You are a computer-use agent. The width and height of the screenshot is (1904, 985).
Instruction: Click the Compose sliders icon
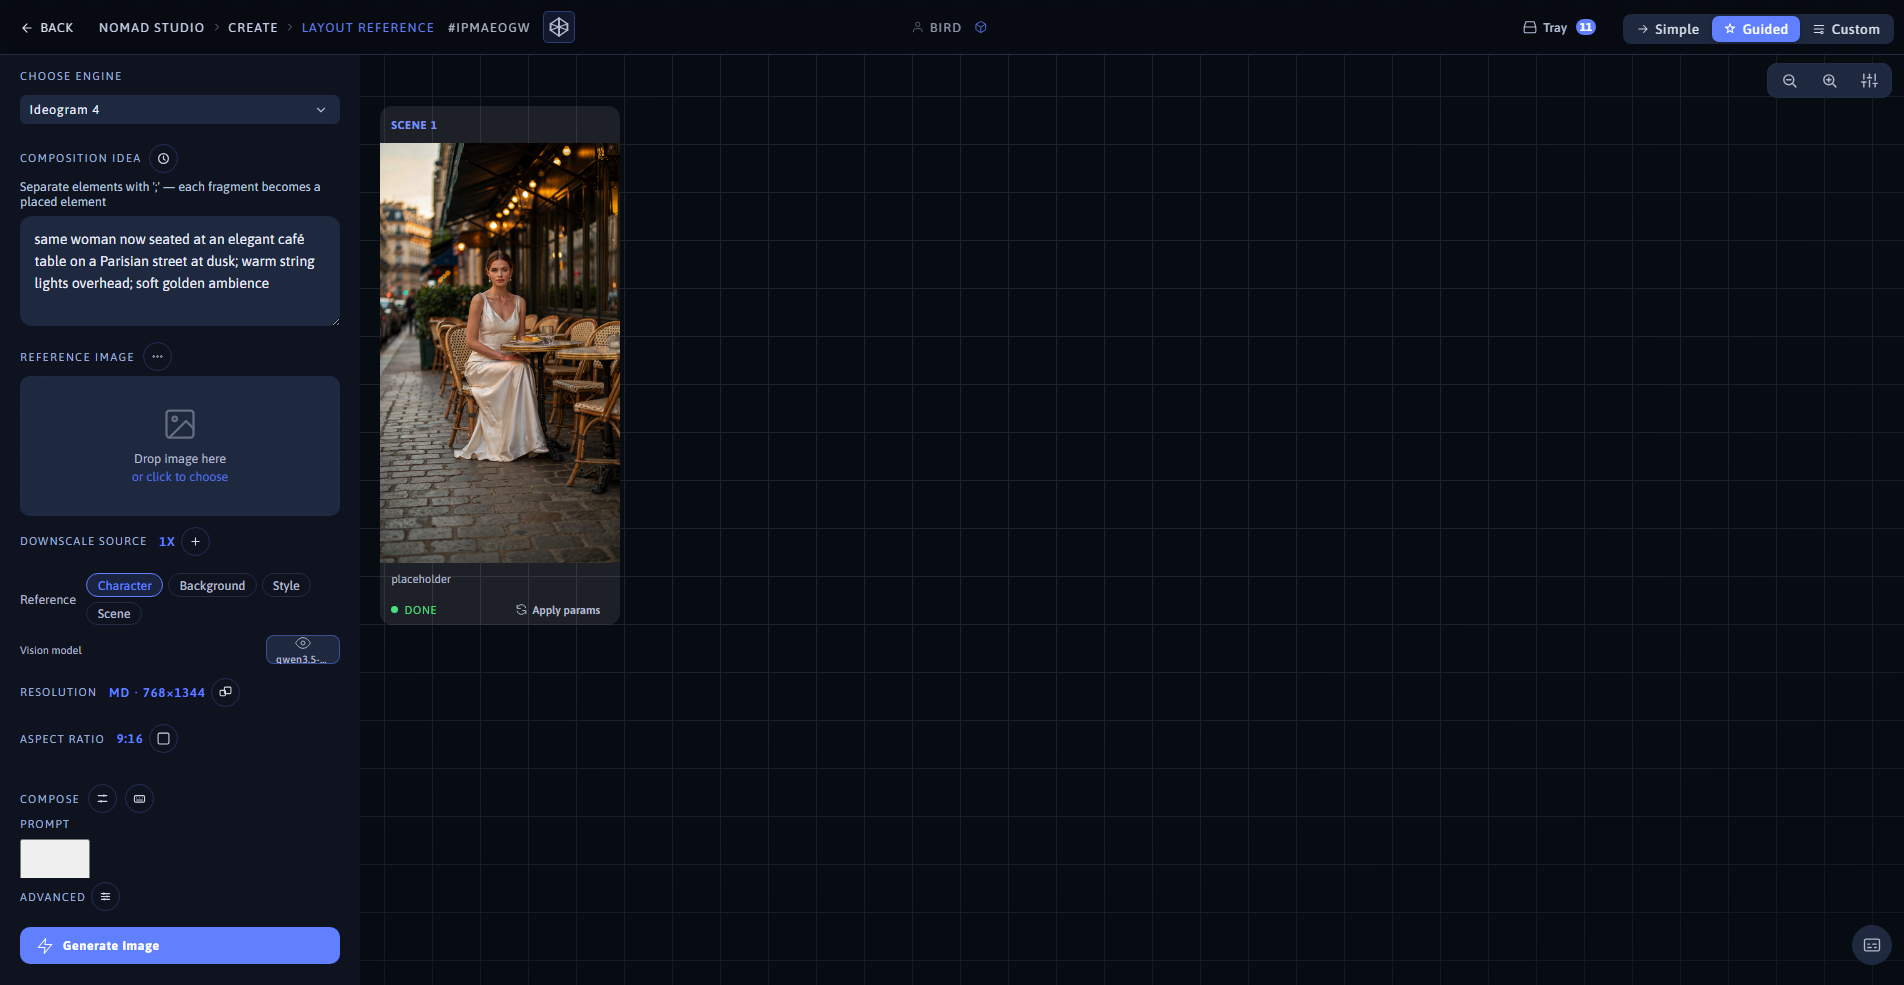point(102,799)
